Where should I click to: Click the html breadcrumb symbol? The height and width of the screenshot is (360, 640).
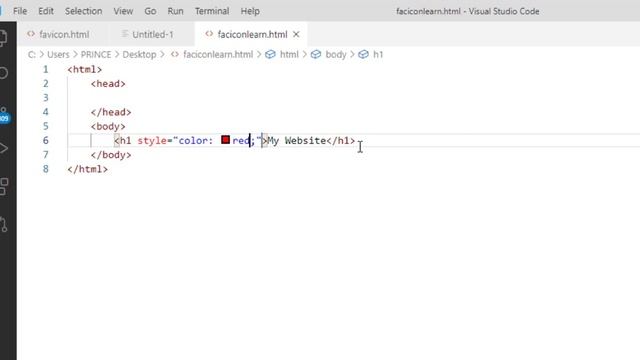tap(289, 54)
